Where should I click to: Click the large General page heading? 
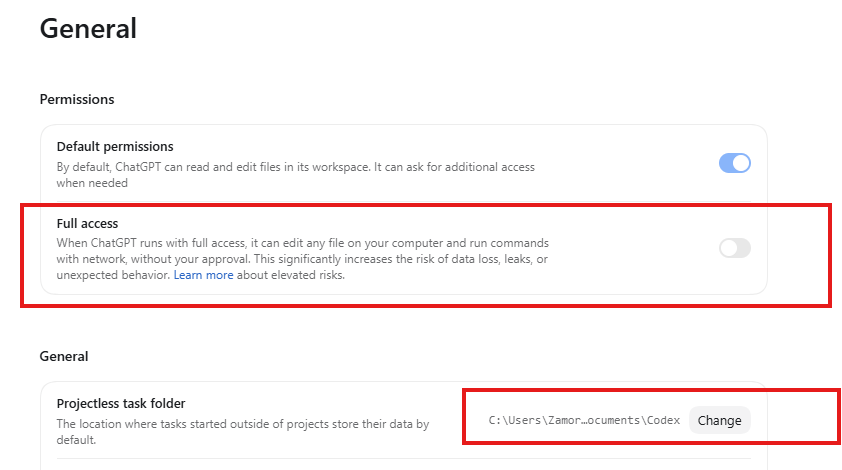88,28
